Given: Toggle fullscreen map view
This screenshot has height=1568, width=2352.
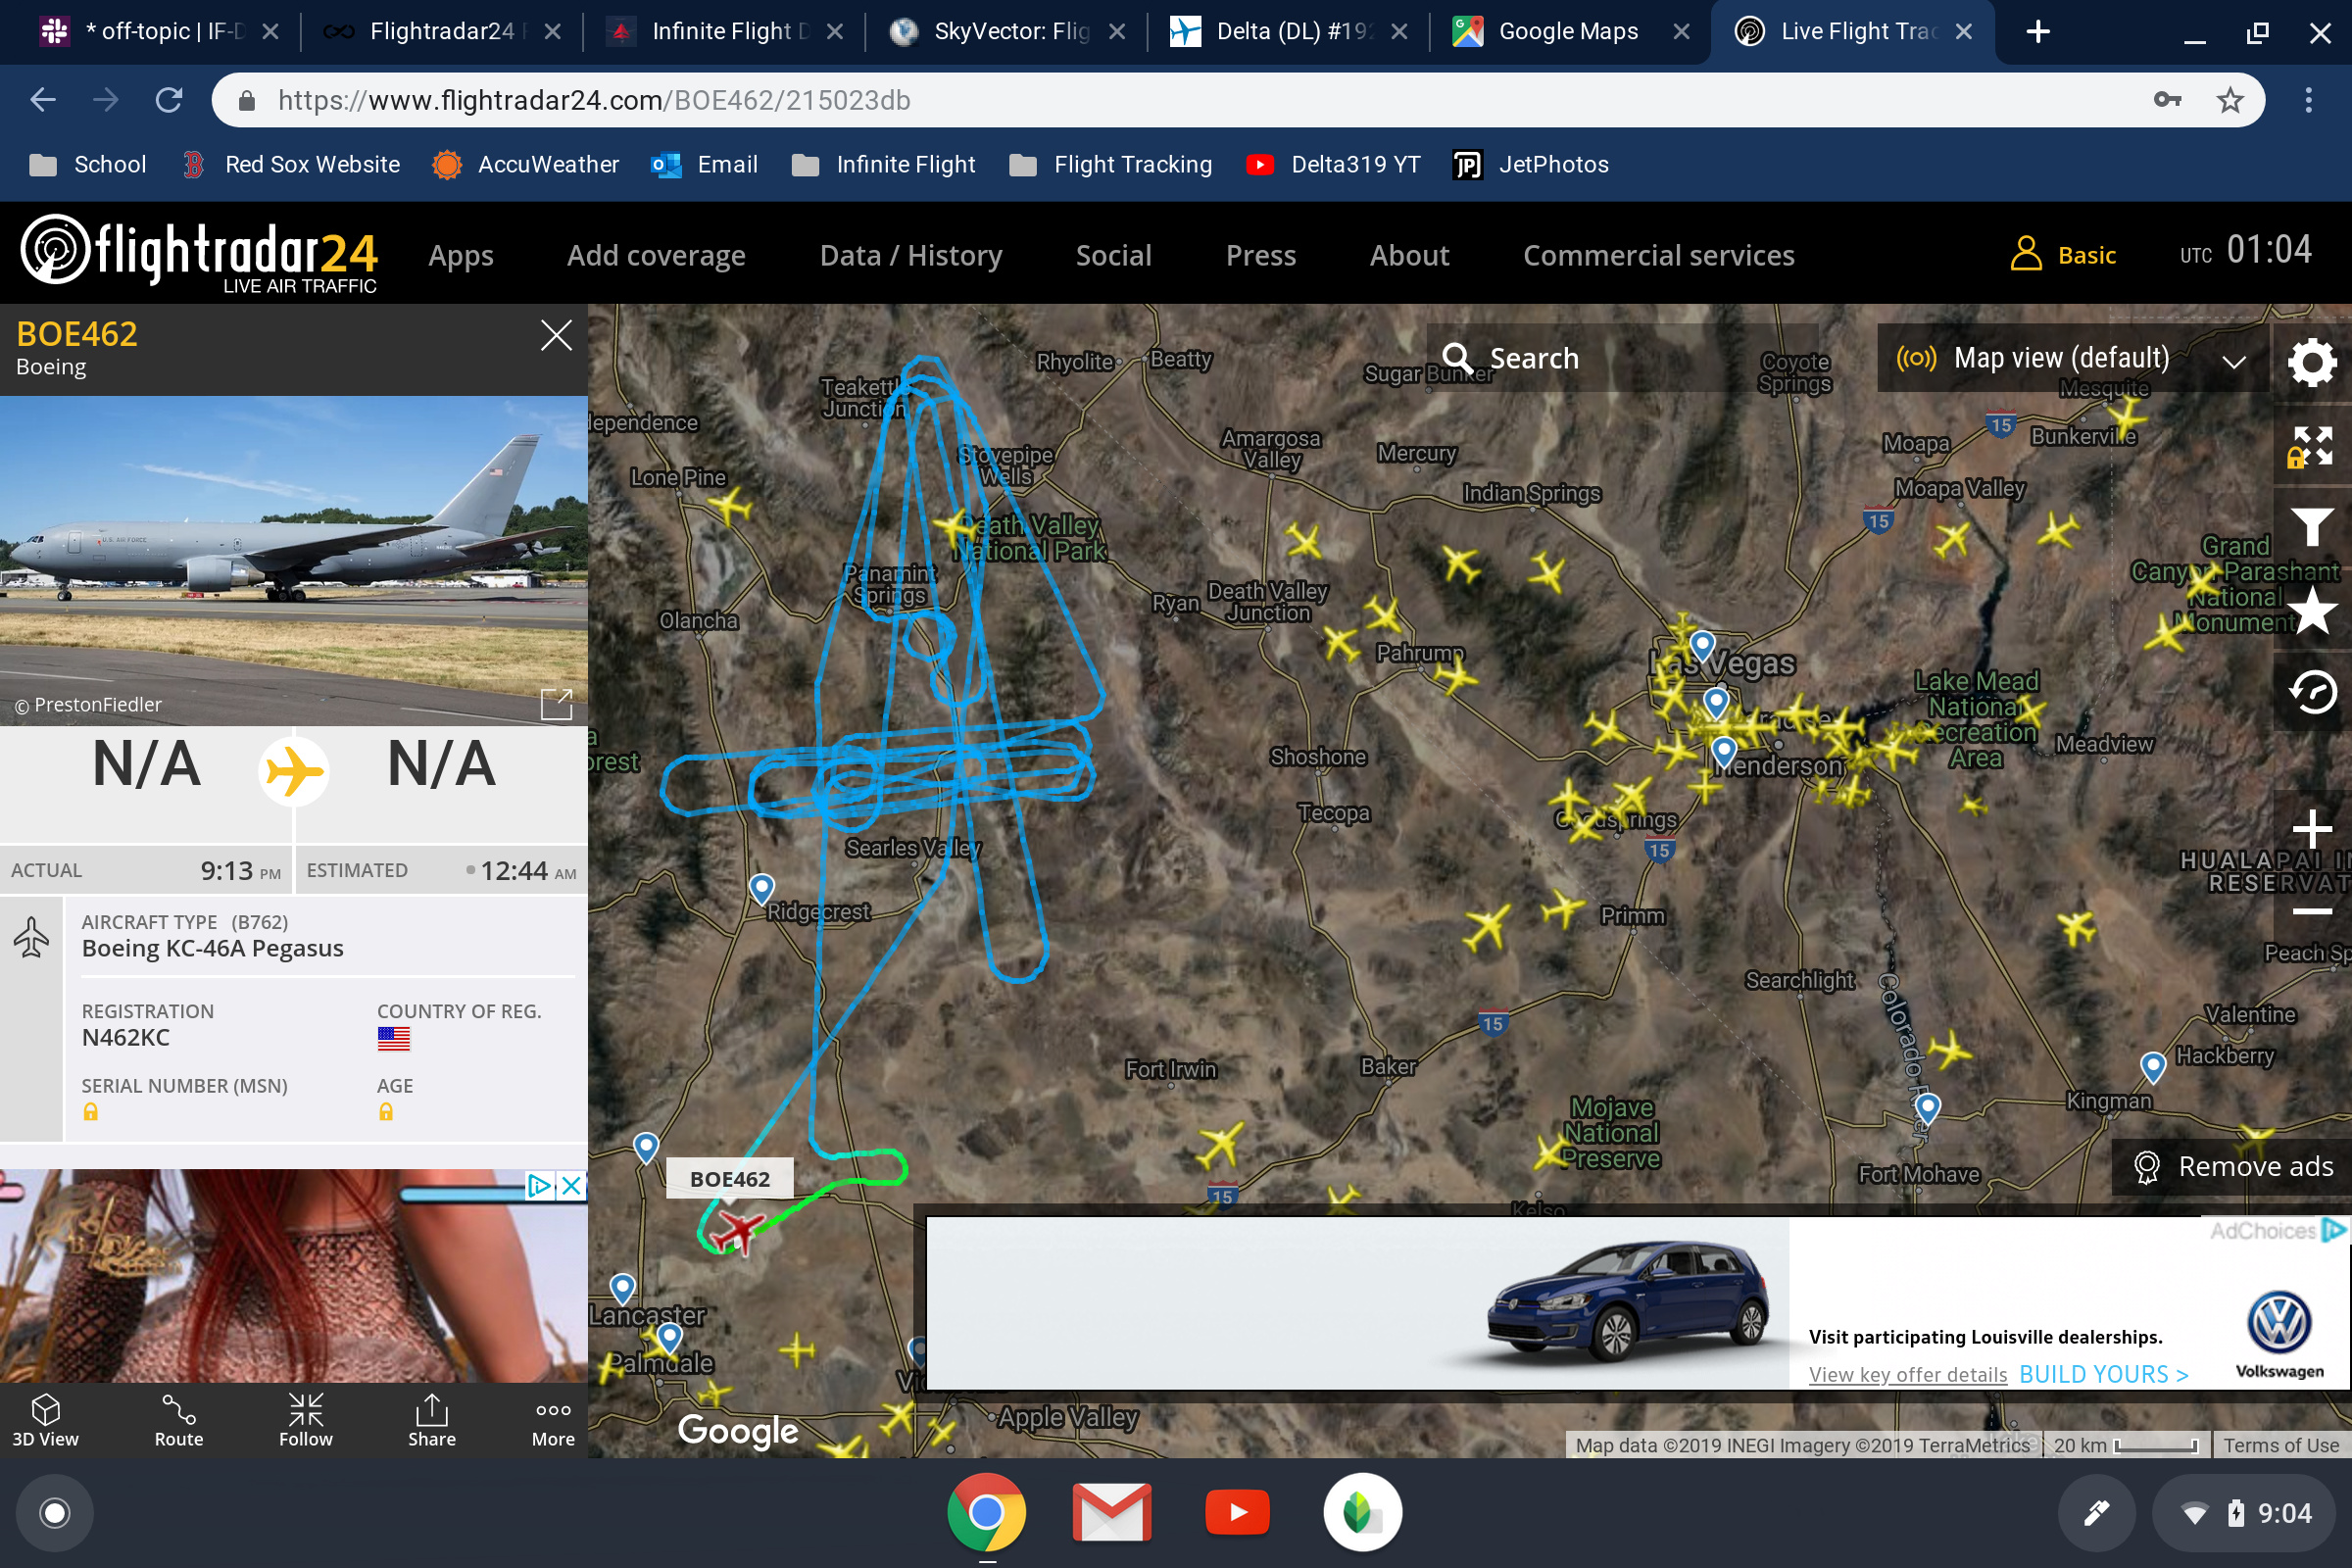Looking at the screenshot, I should 2311,446.
